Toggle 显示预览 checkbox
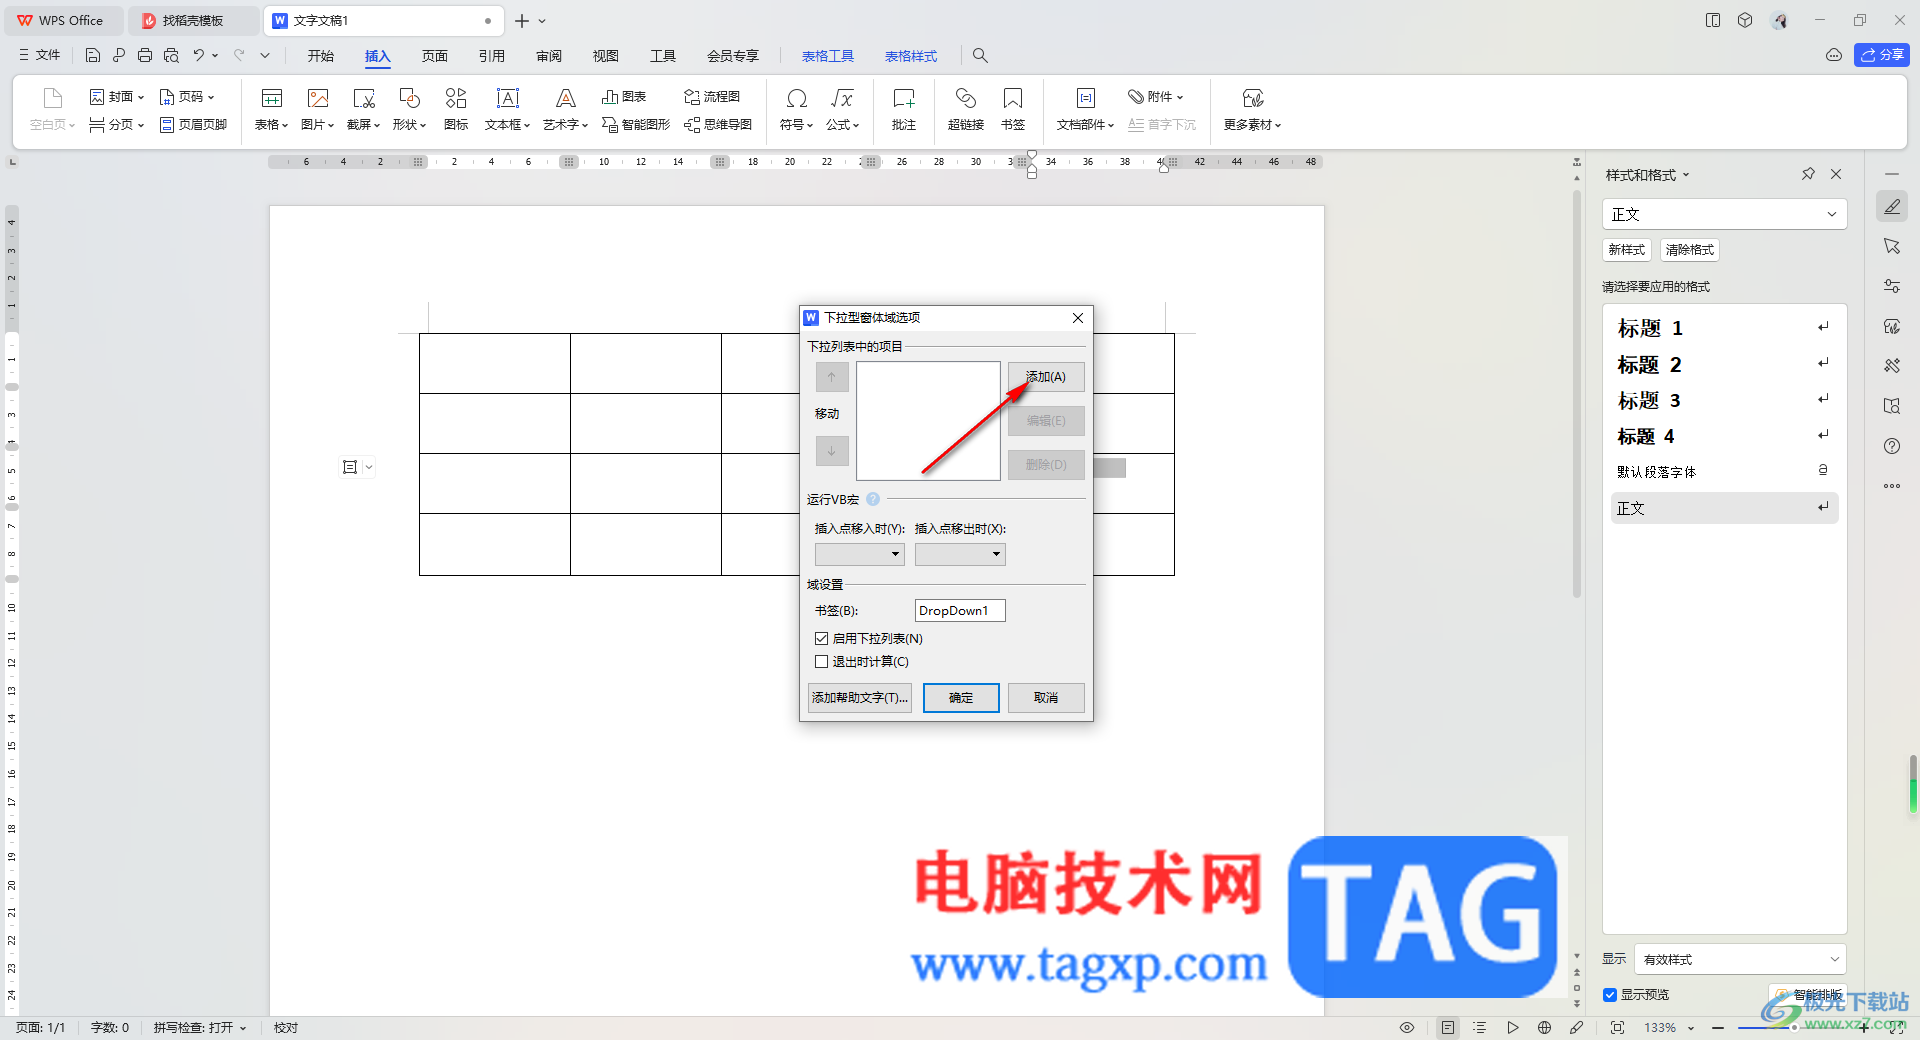Image resolution: width=1920 pixels, height=1040 pixels. [x=1610, y=994]
